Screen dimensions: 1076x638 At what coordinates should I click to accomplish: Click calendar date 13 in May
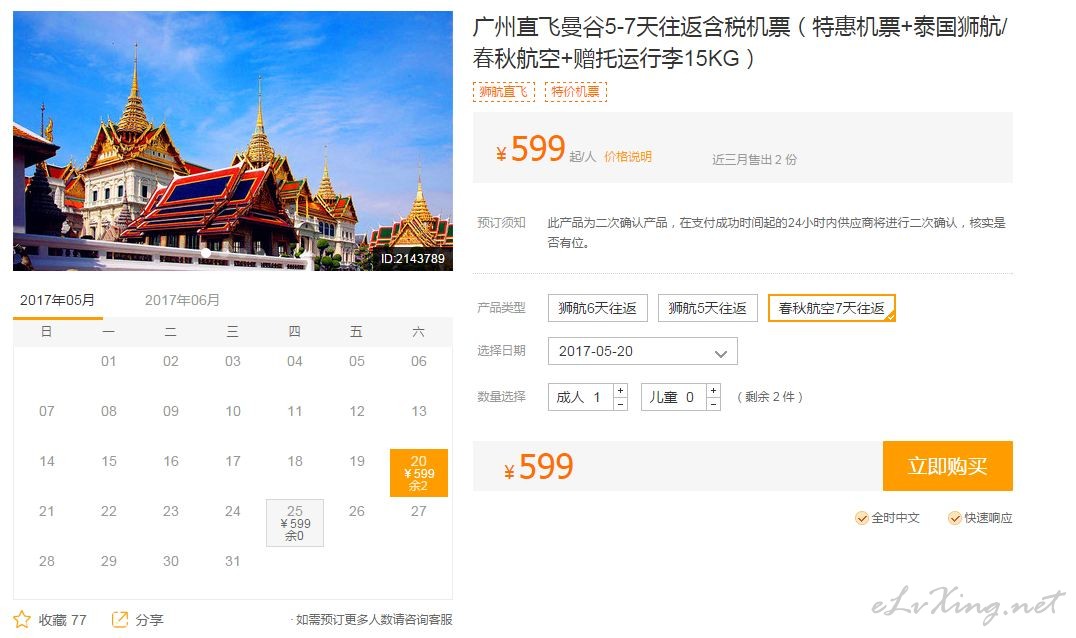pos(419,412)
